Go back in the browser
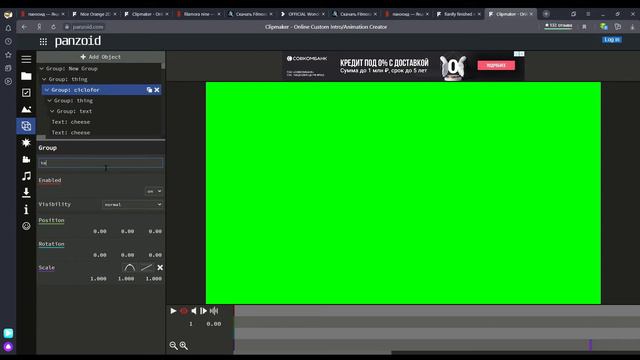Image resolution: width=640 pixels, height=360 pixels. (x=24, y=27)
